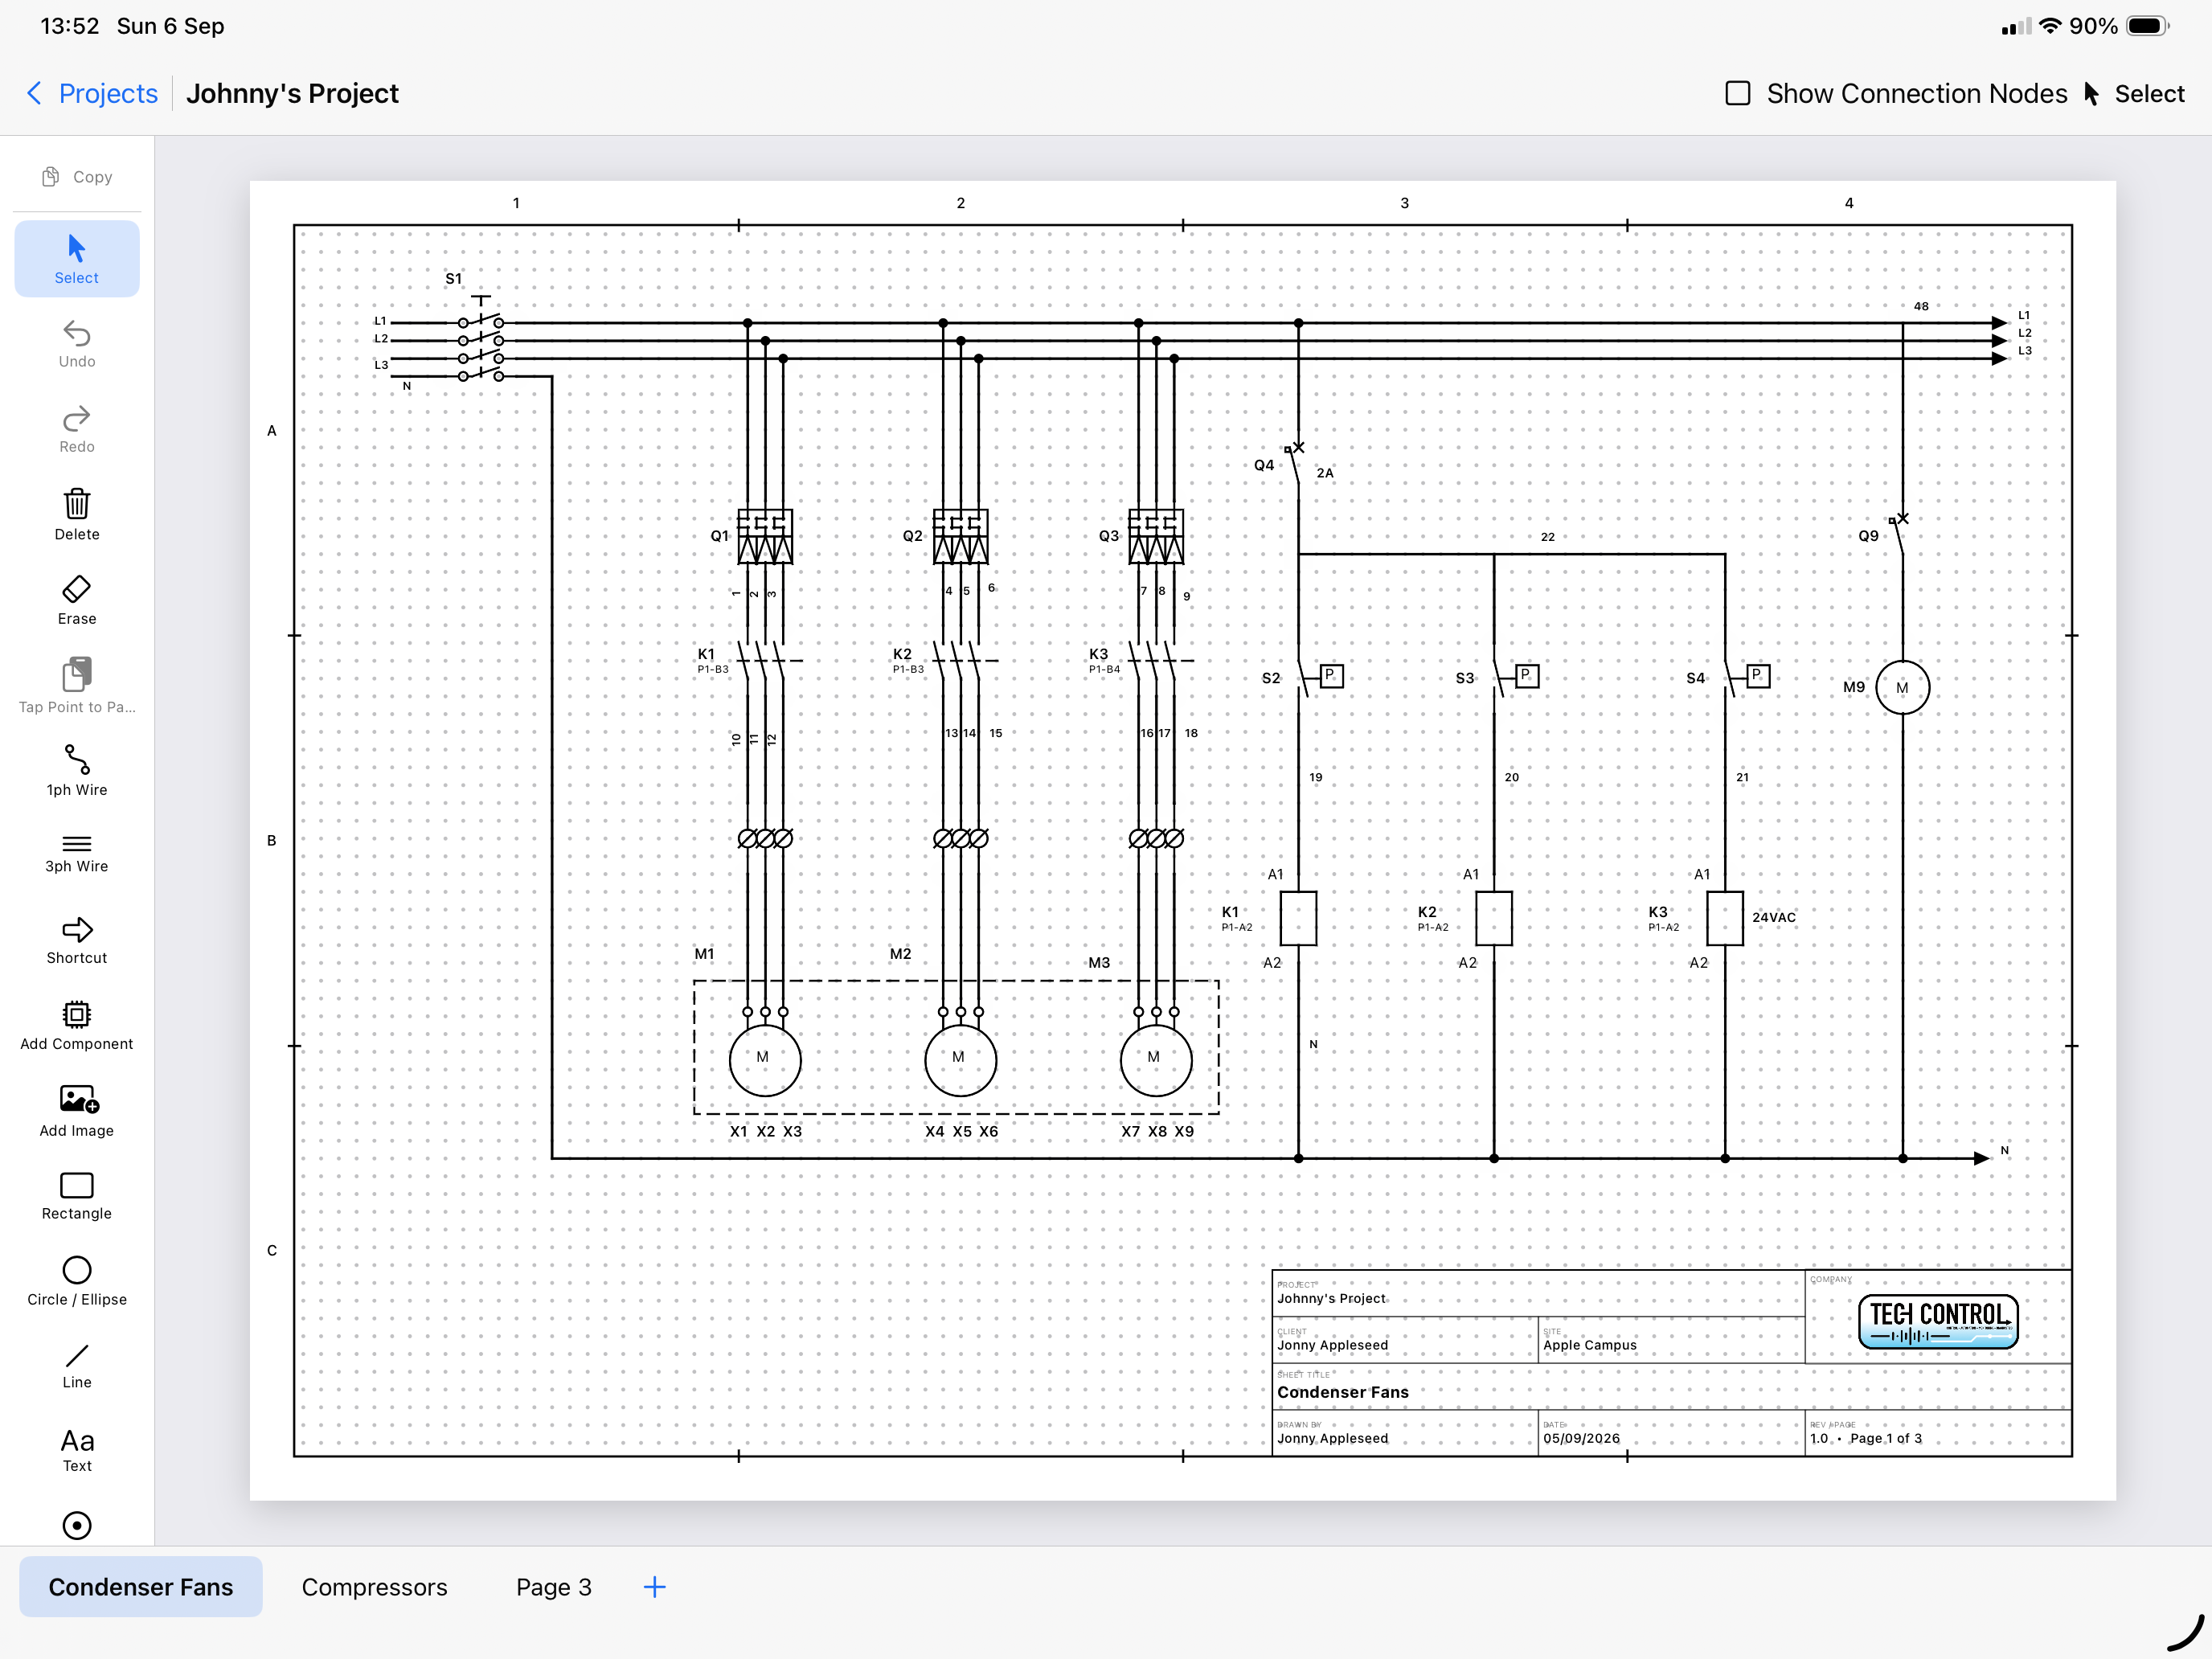The image size is (2212, 1659).
Task: Choose the Shortcut arrow tool
Action: pyautogui.click(x=77, y=940)
